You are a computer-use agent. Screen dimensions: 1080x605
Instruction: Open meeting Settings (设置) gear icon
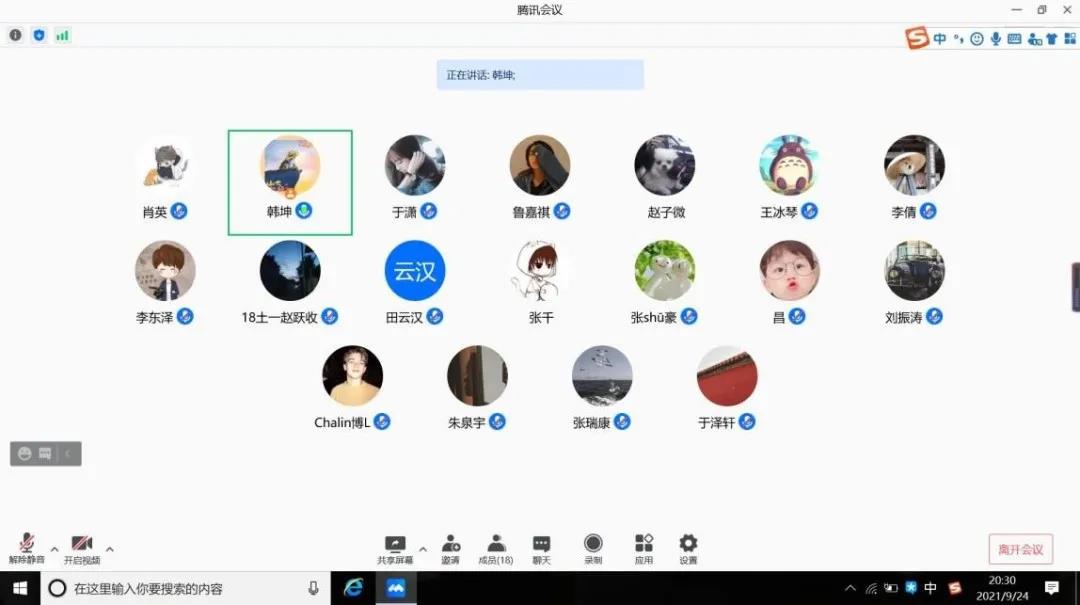(x=688, y=545)
